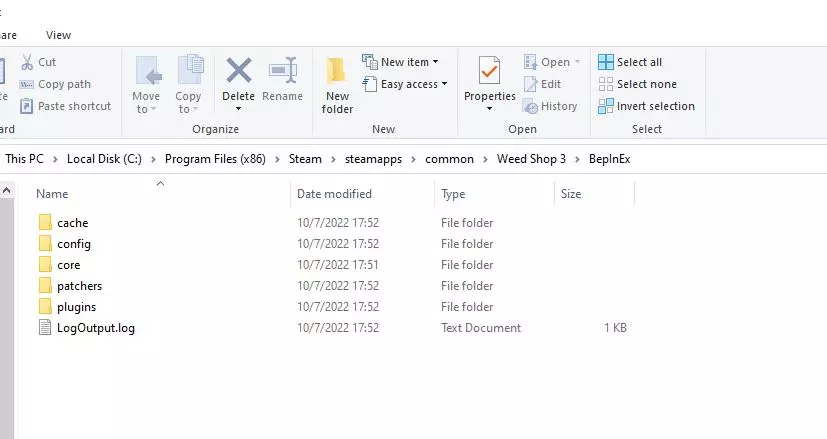Click the Select none icon
This screenshot has height=439, width=827.
pyautogui.click(x=605, y=84)
